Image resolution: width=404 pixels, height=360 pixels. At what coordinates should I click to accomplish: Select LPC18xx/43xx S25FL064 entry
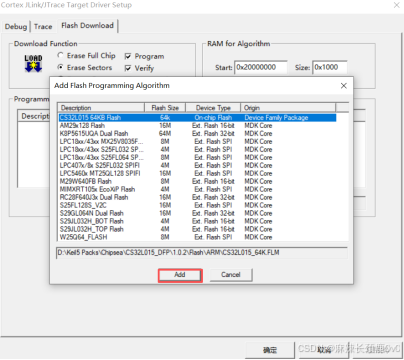pos(197,157)
